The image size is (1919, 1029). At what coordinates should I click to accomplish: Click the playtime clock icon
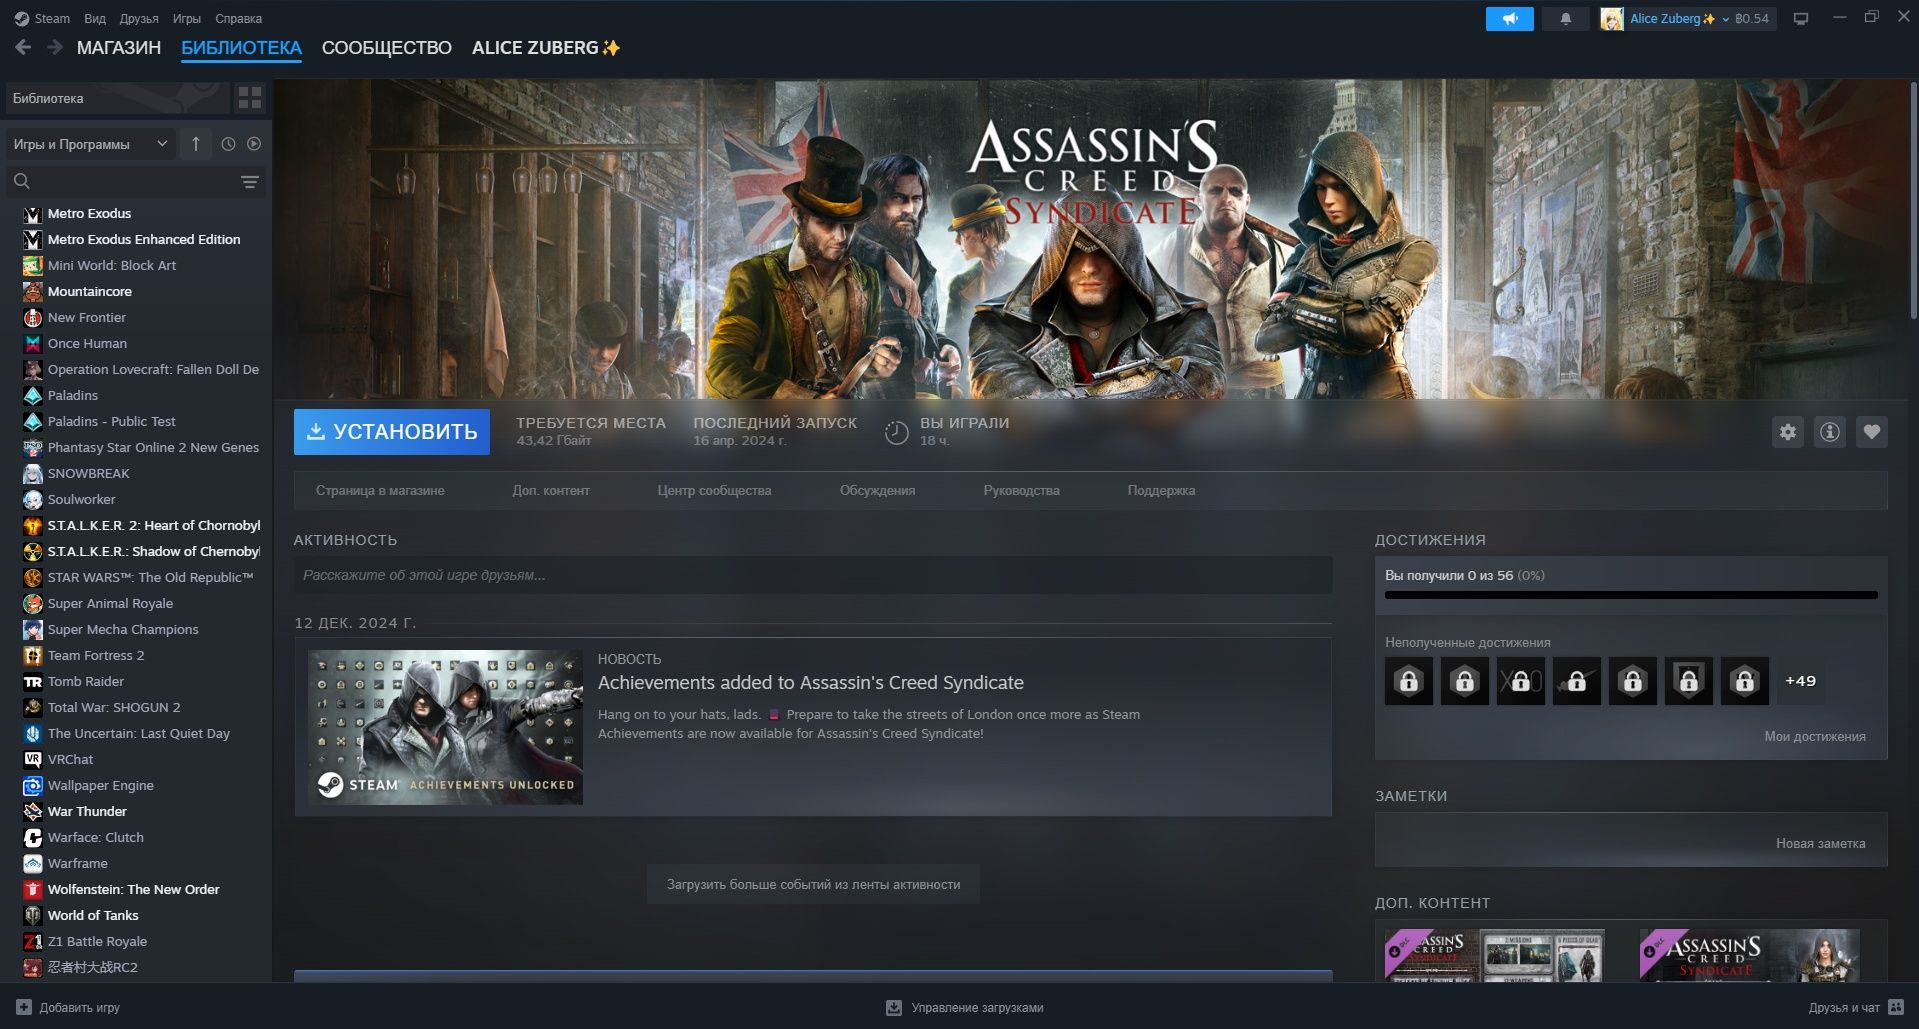[x=897, y=432]
